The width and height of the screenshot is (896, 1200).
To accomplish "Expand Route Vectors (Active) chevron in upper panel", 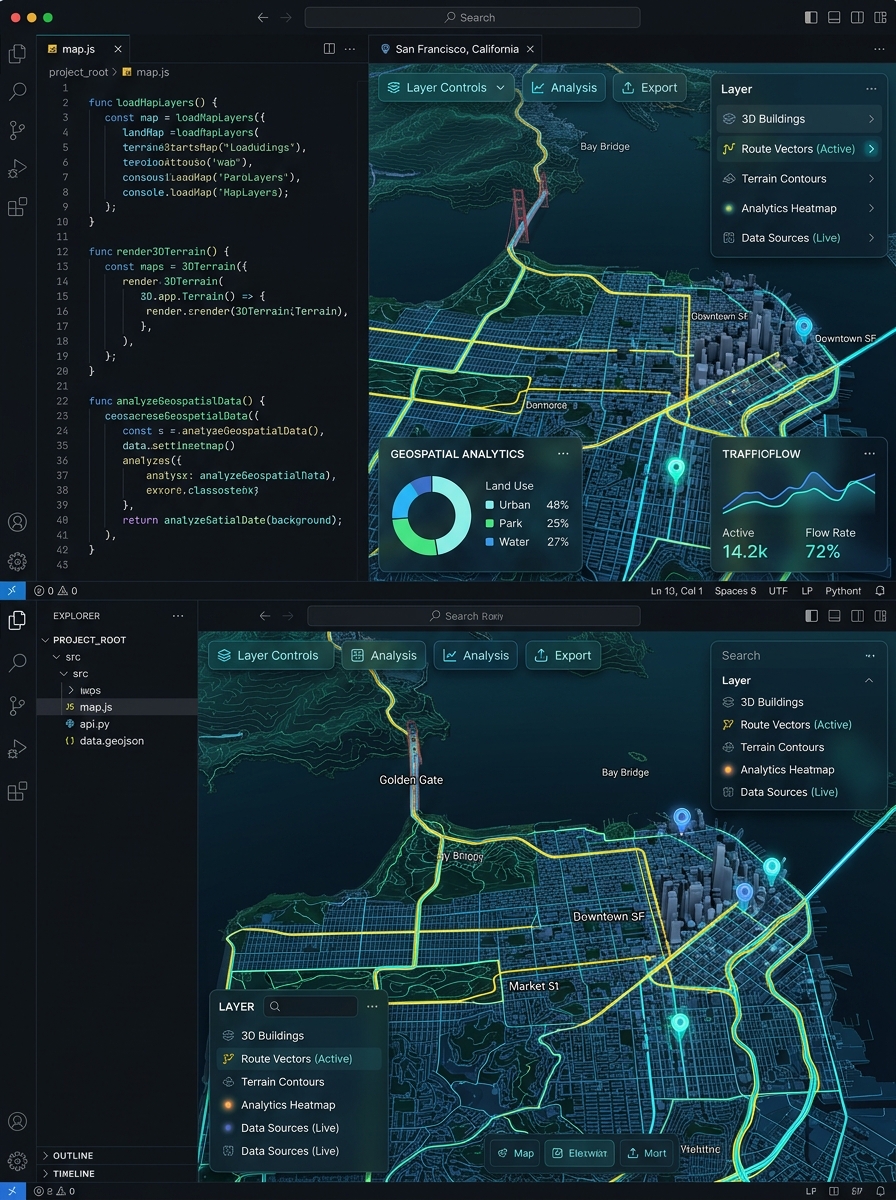I will (x=871, y=149).
